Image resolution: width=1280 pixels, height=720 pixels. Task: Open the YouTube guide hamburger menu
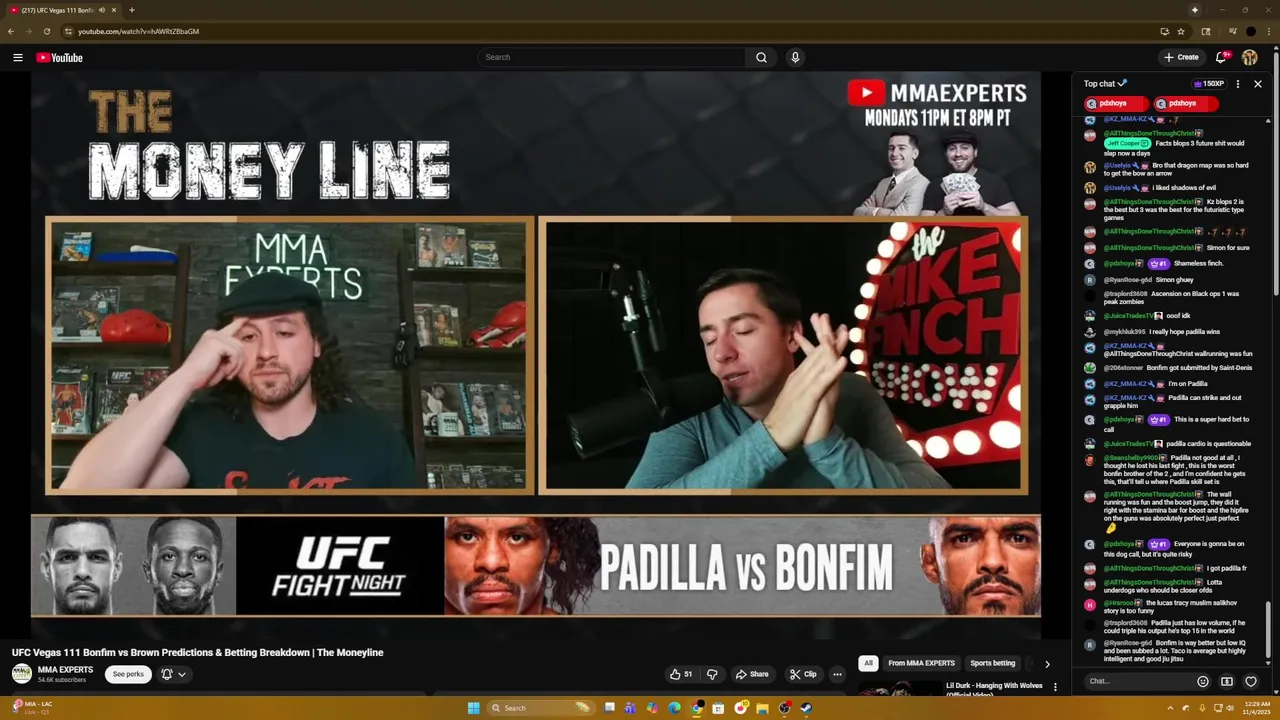click(18, 58)
